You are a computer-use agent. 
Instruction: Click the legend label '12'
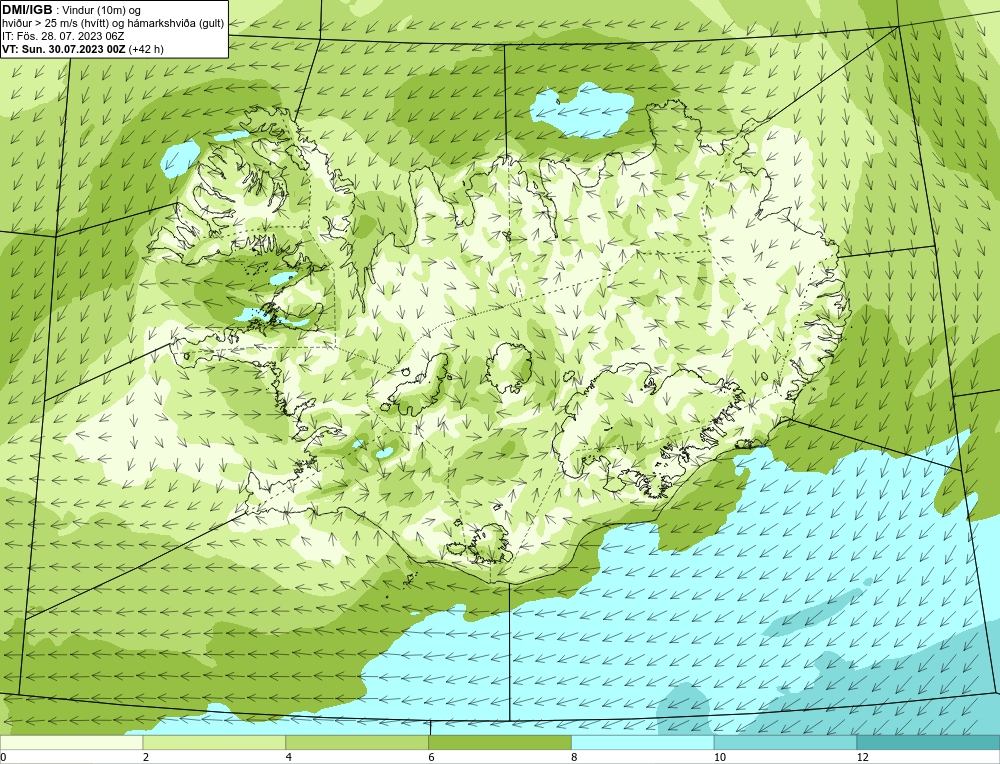pos(862,757)
